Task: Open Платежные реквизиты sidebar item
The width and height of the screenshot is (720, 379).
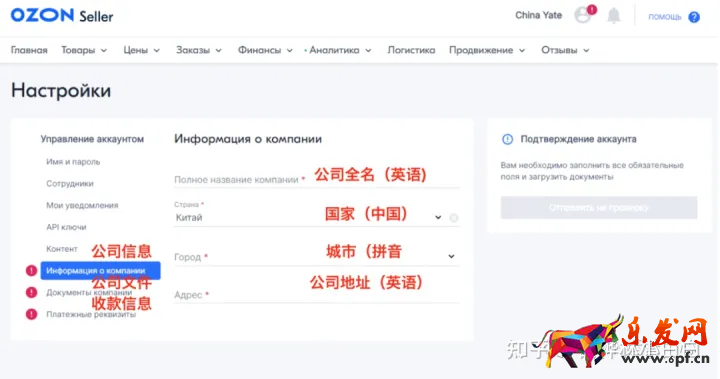Action: [91, 315]
